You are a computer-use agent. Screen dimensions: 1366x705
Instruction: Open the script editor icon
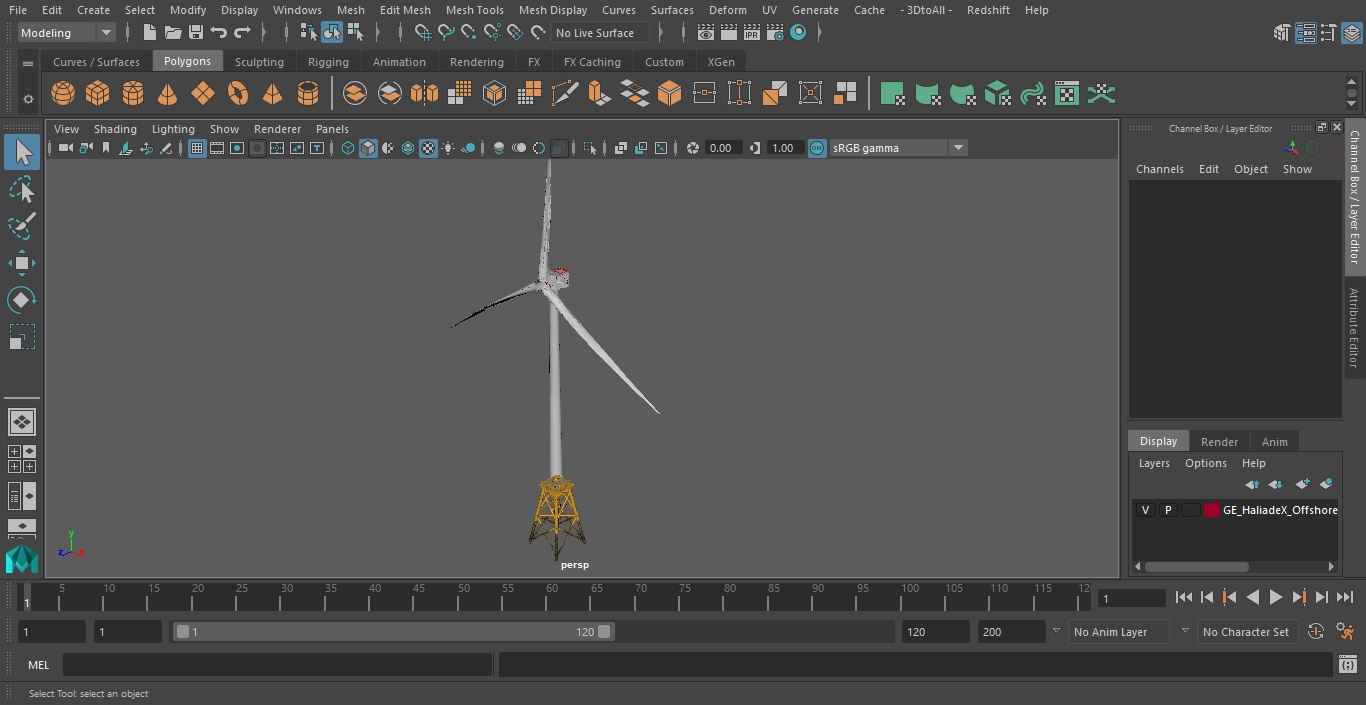coord(1347,665)
